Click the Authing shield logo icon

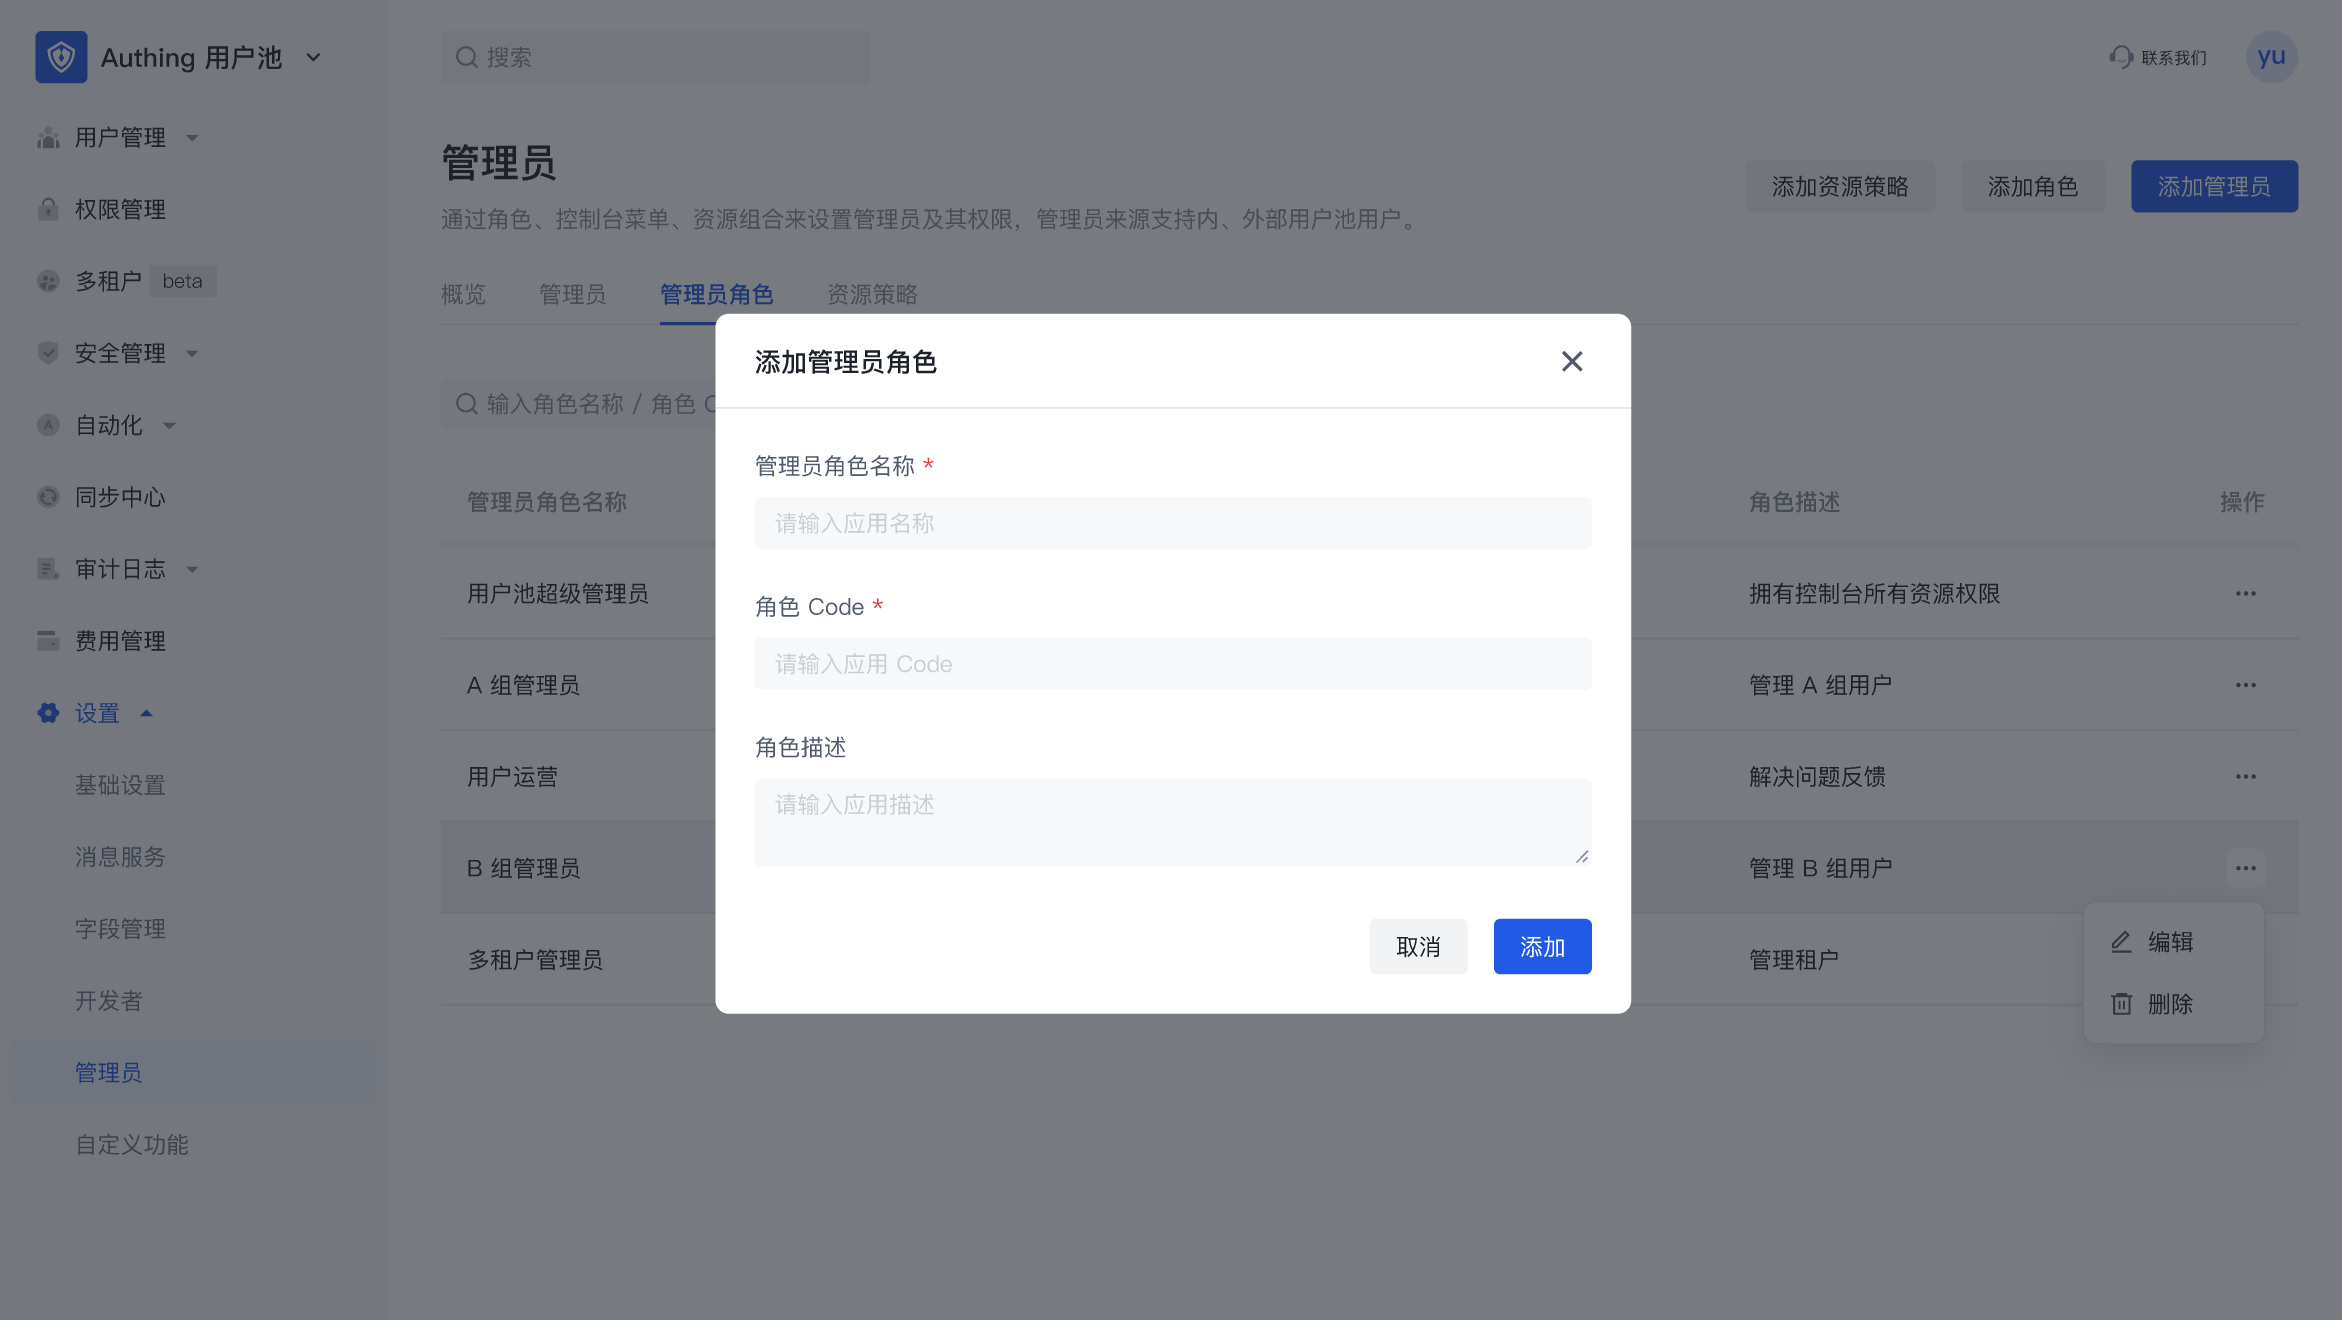pyautogui.click(x=61, y=57)
